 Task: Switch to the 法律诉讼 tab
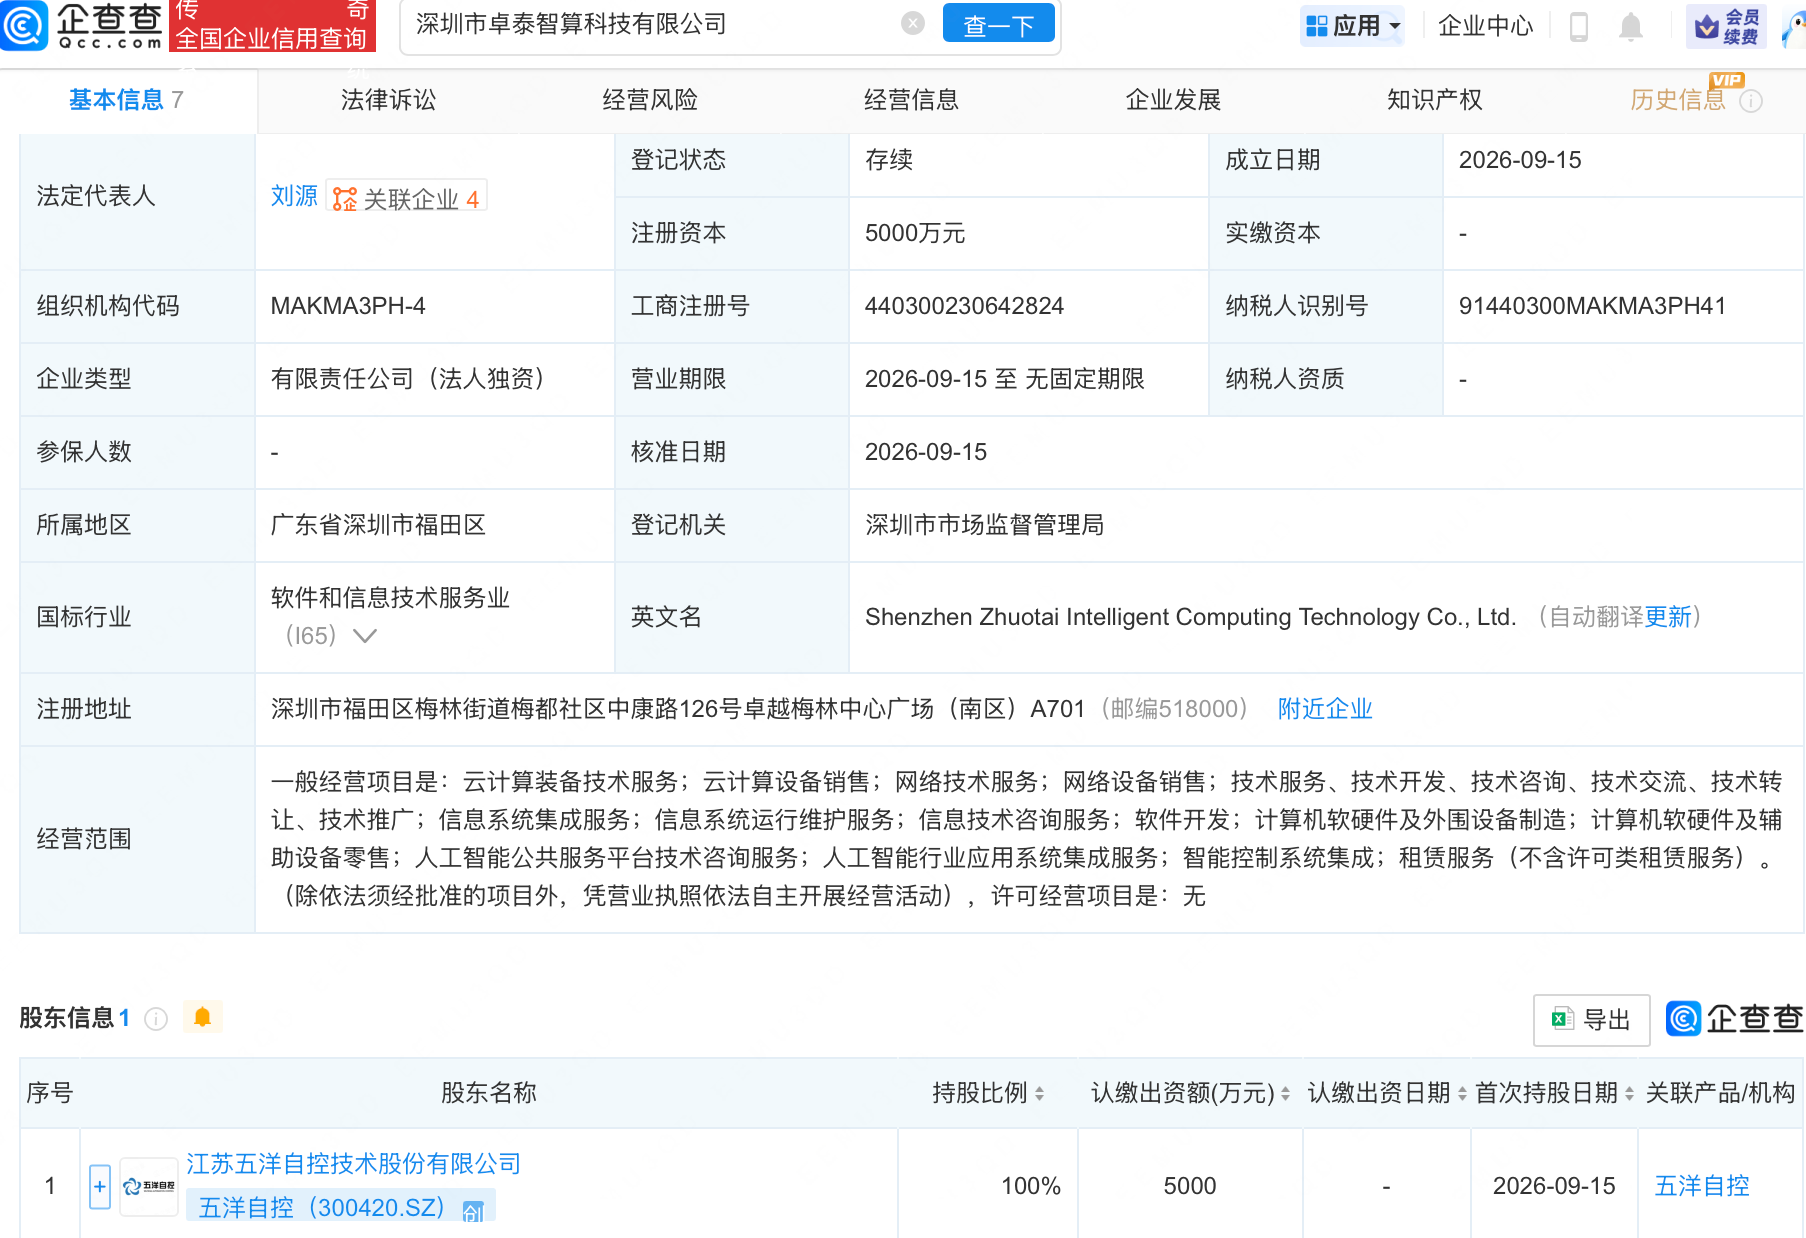coord(388,100)
